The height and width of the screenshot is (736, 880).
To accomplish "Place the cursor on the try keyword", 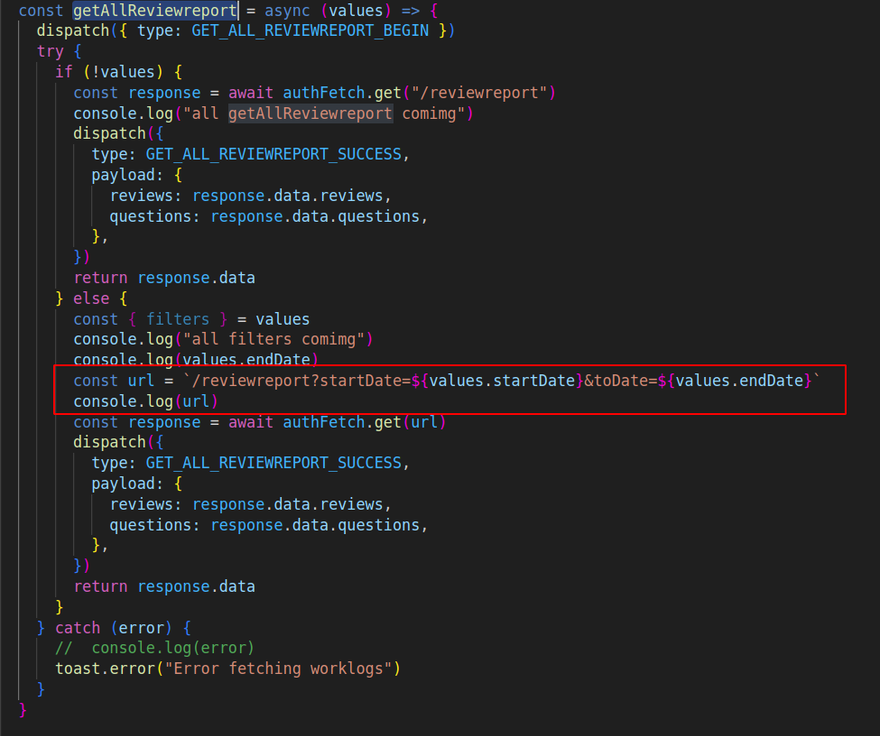I will pyautogui.click(x=50, y=51).
